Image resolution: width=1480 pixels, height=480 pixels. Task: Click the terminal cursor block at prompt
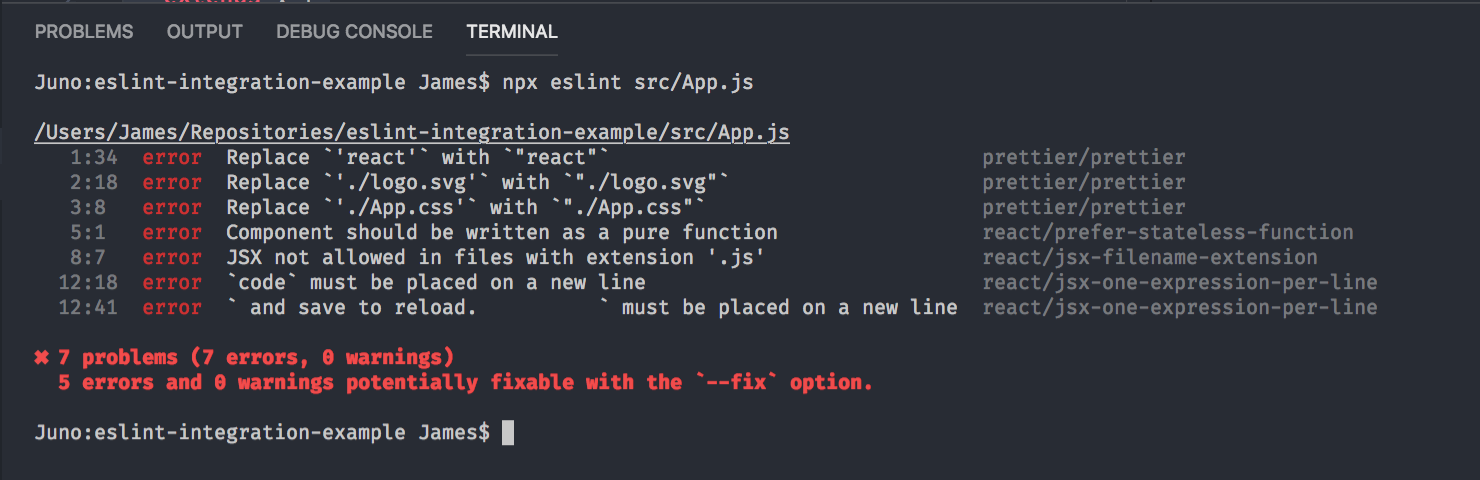tap(508, 432)
